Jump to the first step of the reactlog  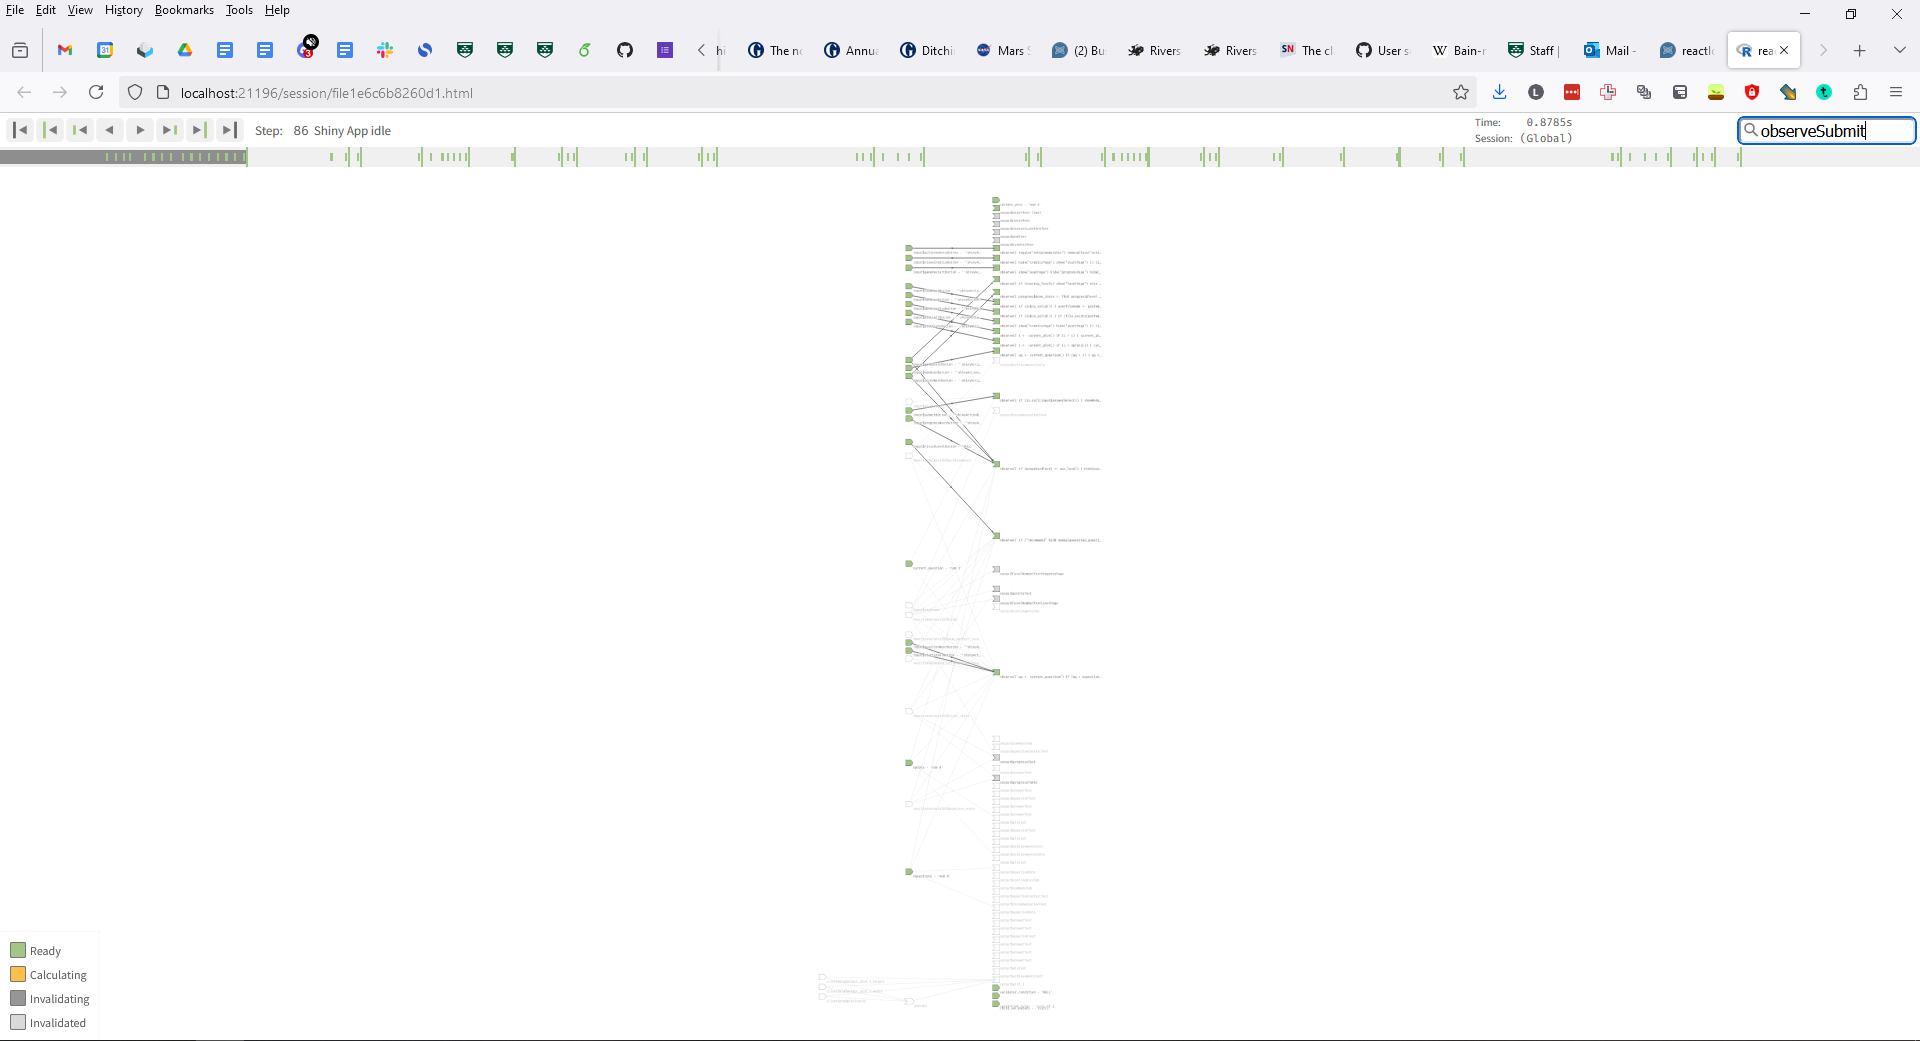click(20, 130)
